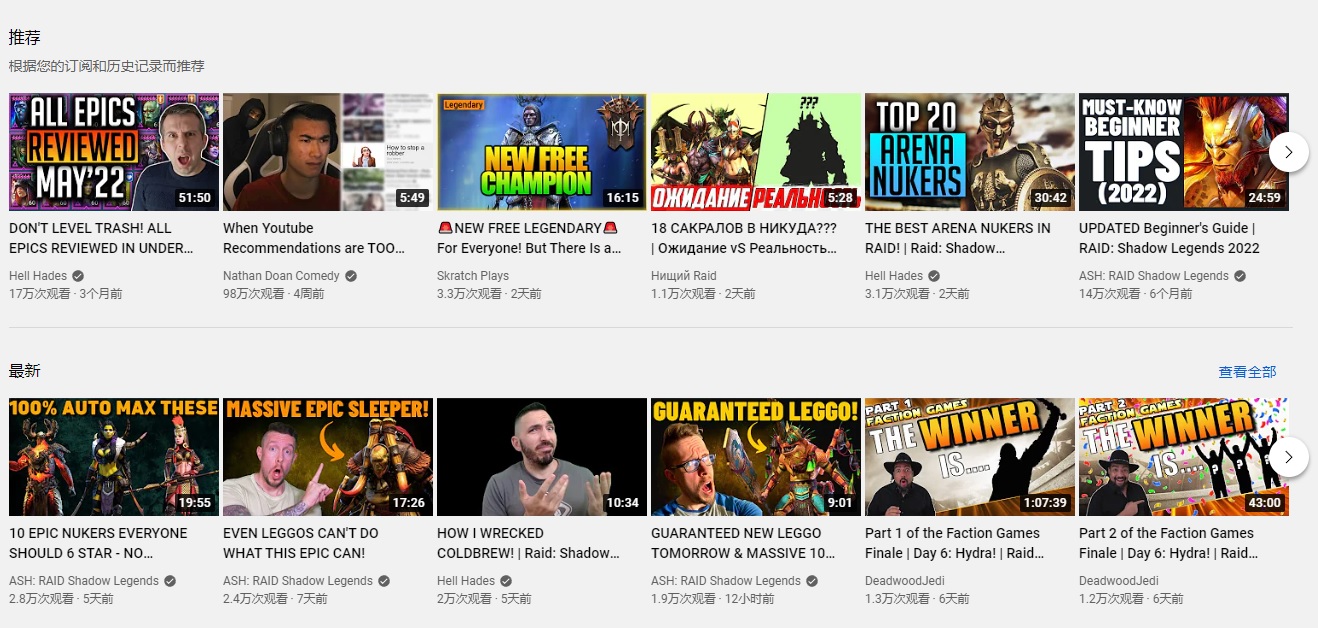Click the 1:07:39 duration badge
This screenshot has height=628, width=1318.
click(1045, 503)
